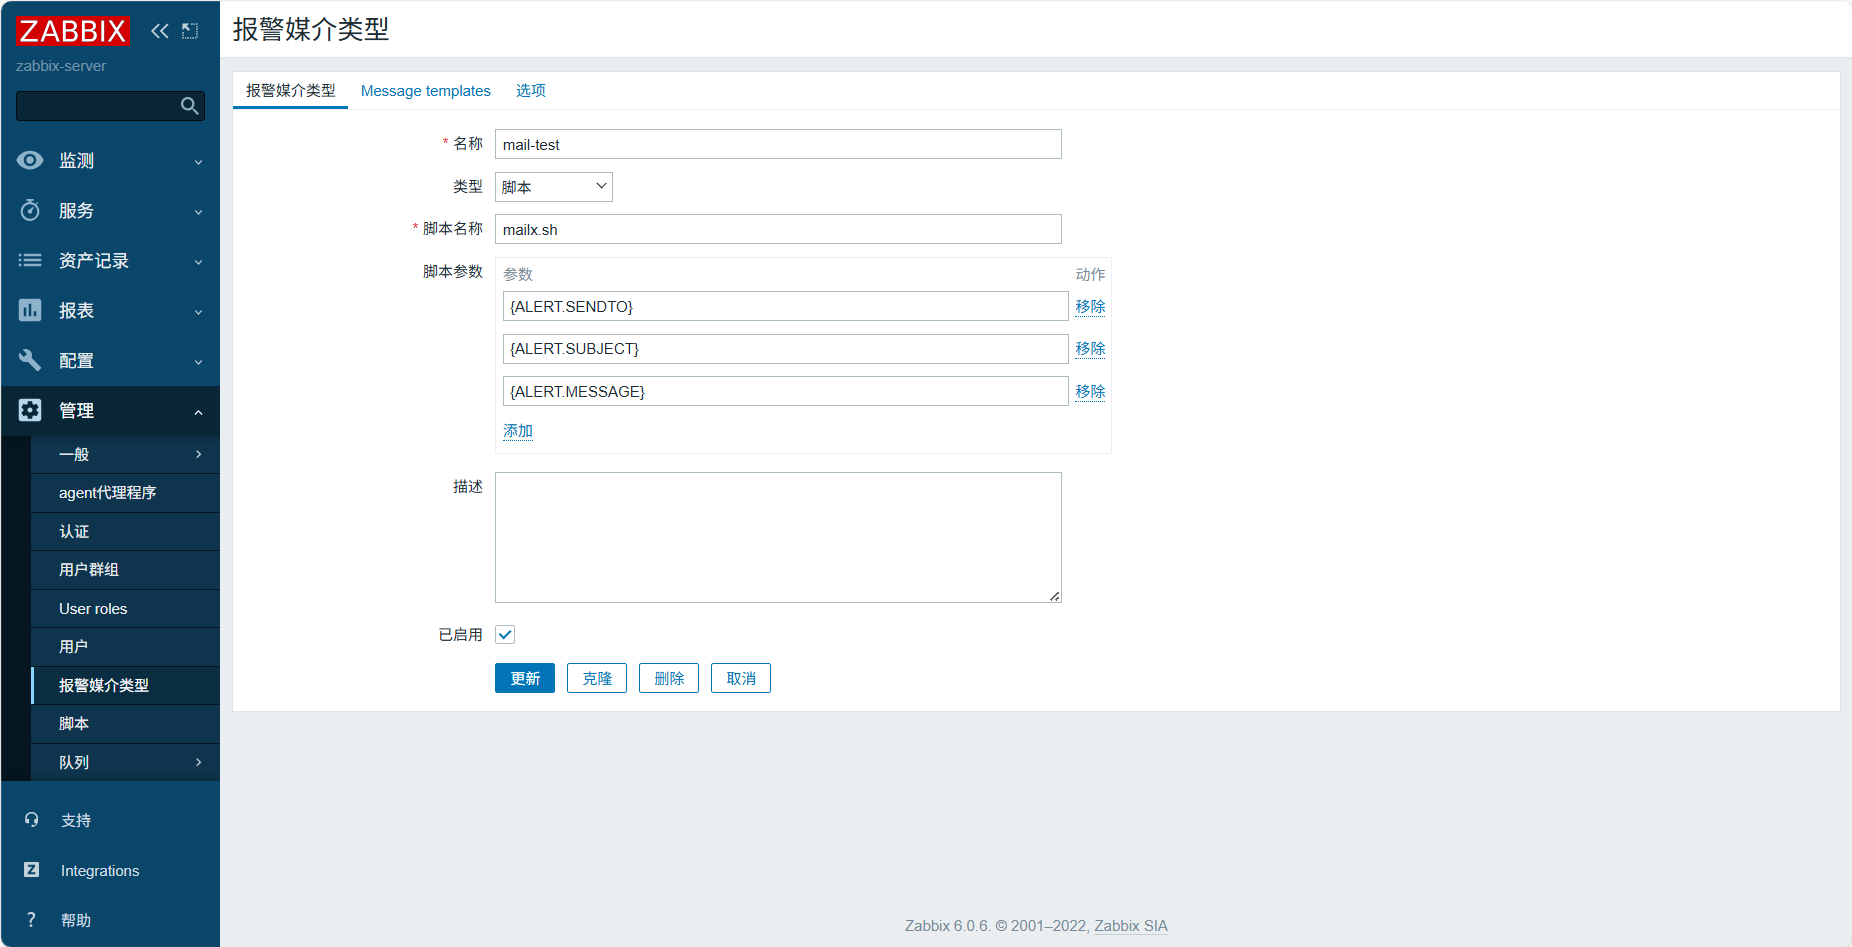Remove the {ALERT.SENDTO} parameter
The image size is (1852, 947).
[x=1090, y=306]
